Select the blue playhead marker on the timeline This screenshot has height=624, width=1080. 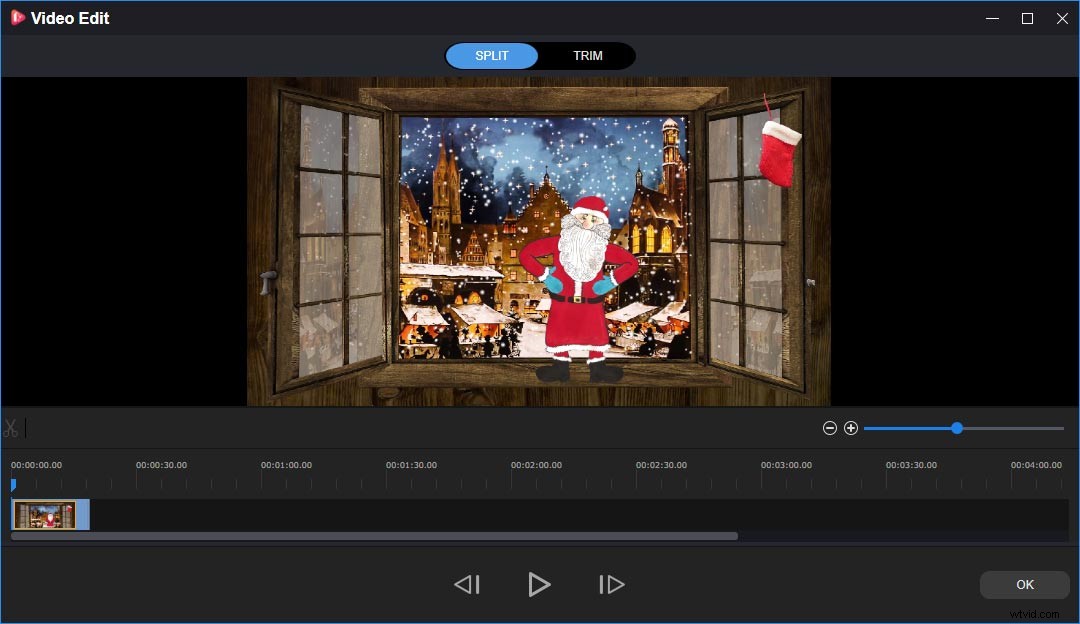13,485
